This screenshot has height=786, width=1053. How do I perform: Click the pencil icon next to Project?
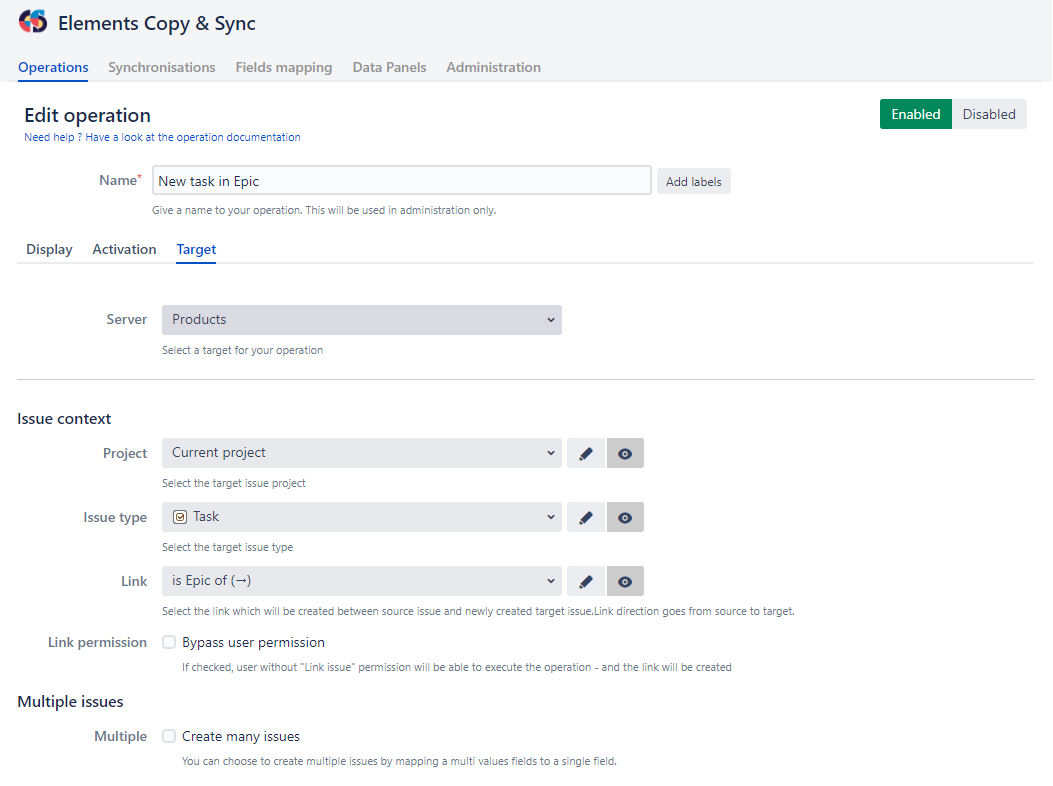[x=586, y=453]
